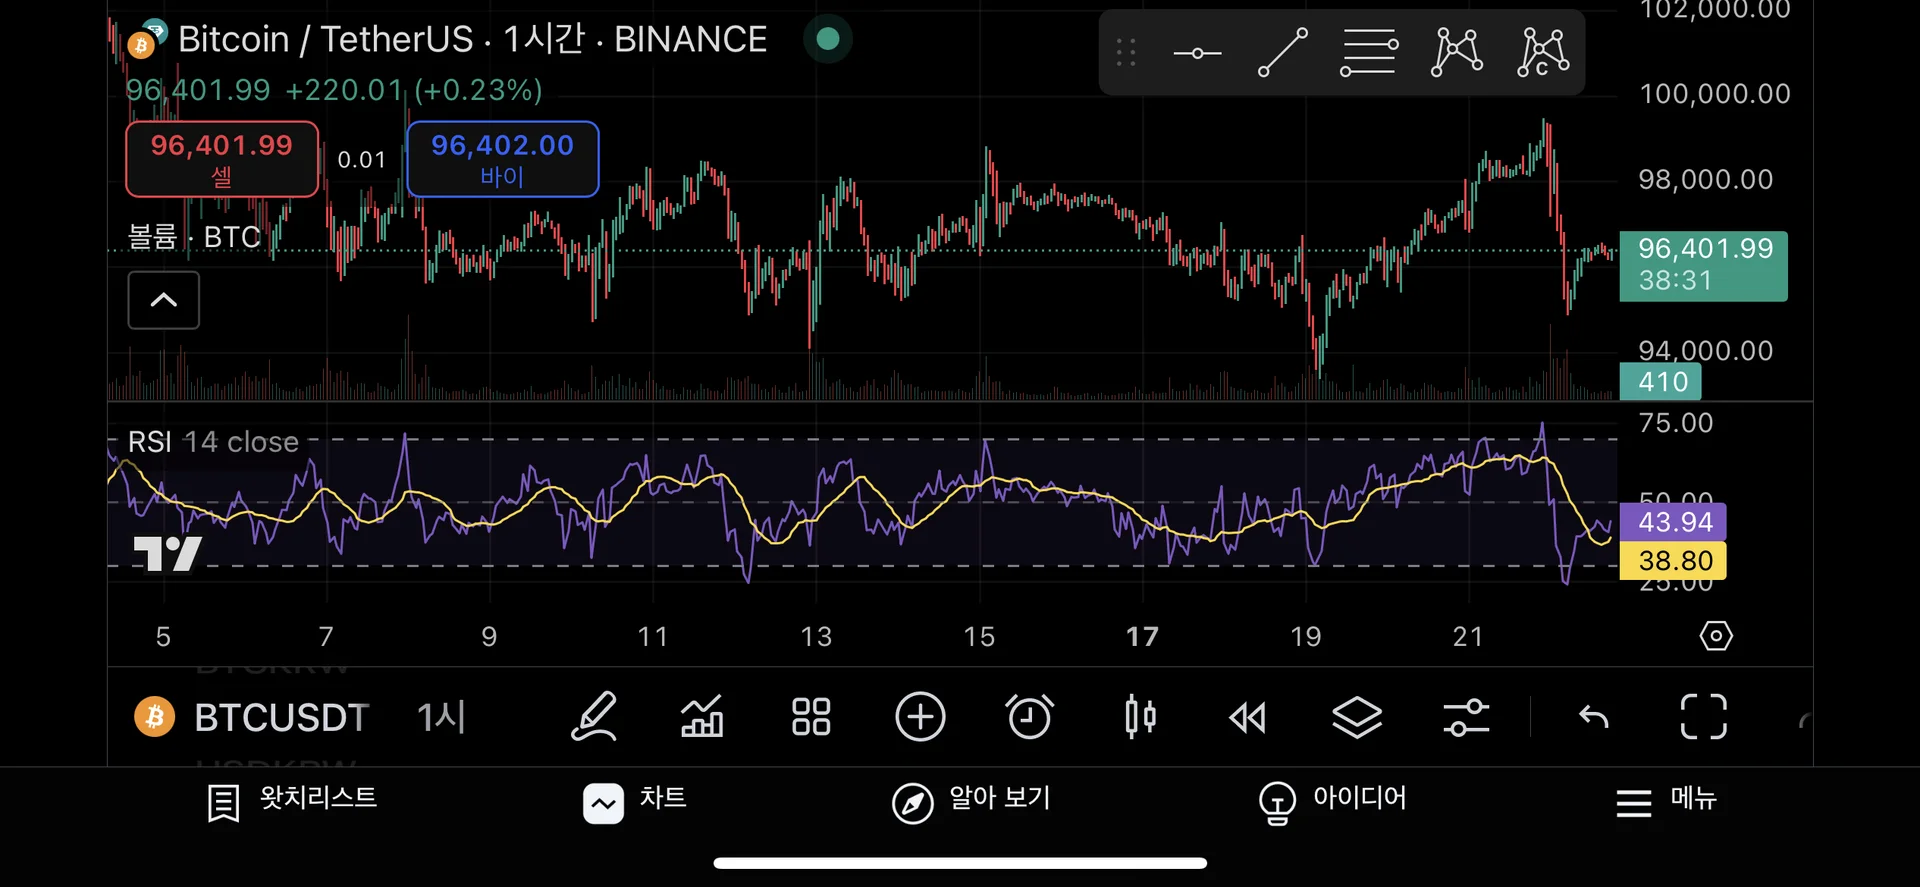Open chart settings sliders icon
Screen dimensions: 1920x887
1466,717
